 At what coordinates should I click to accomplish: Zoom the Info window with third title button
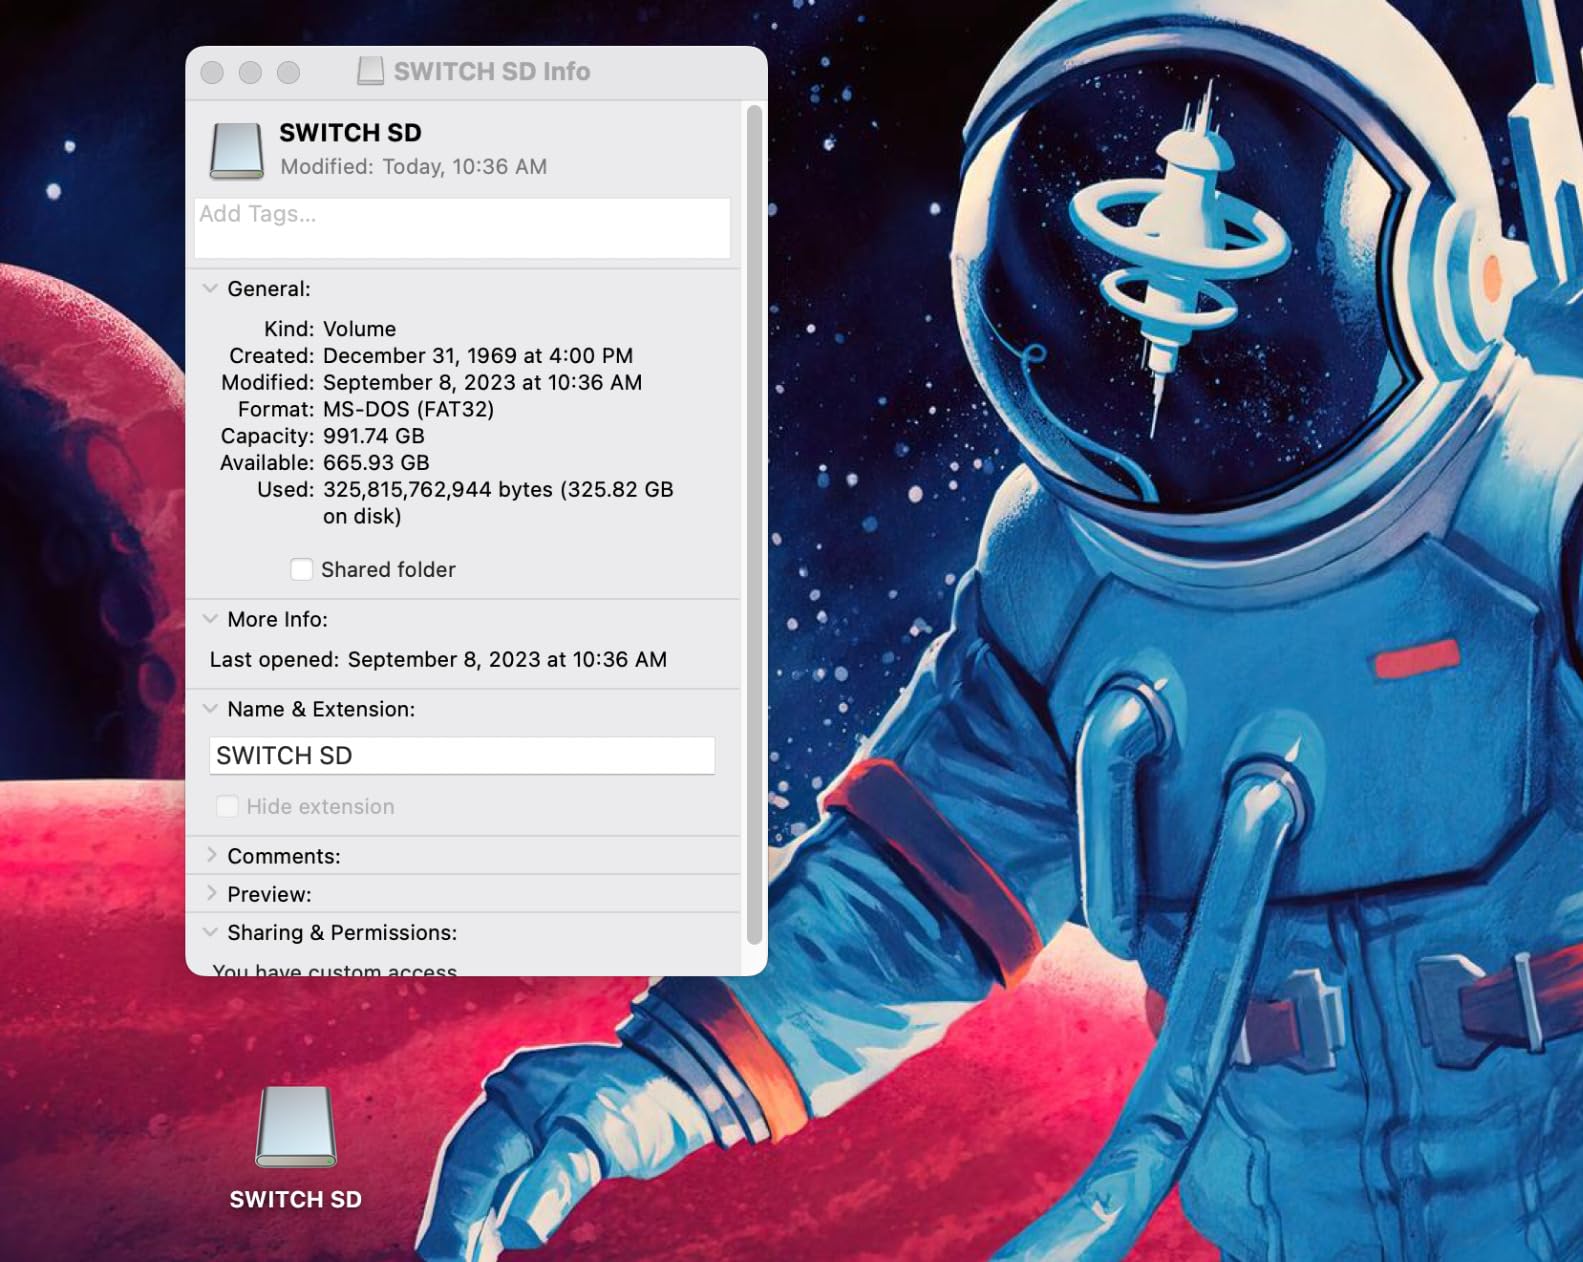point(289,72)
